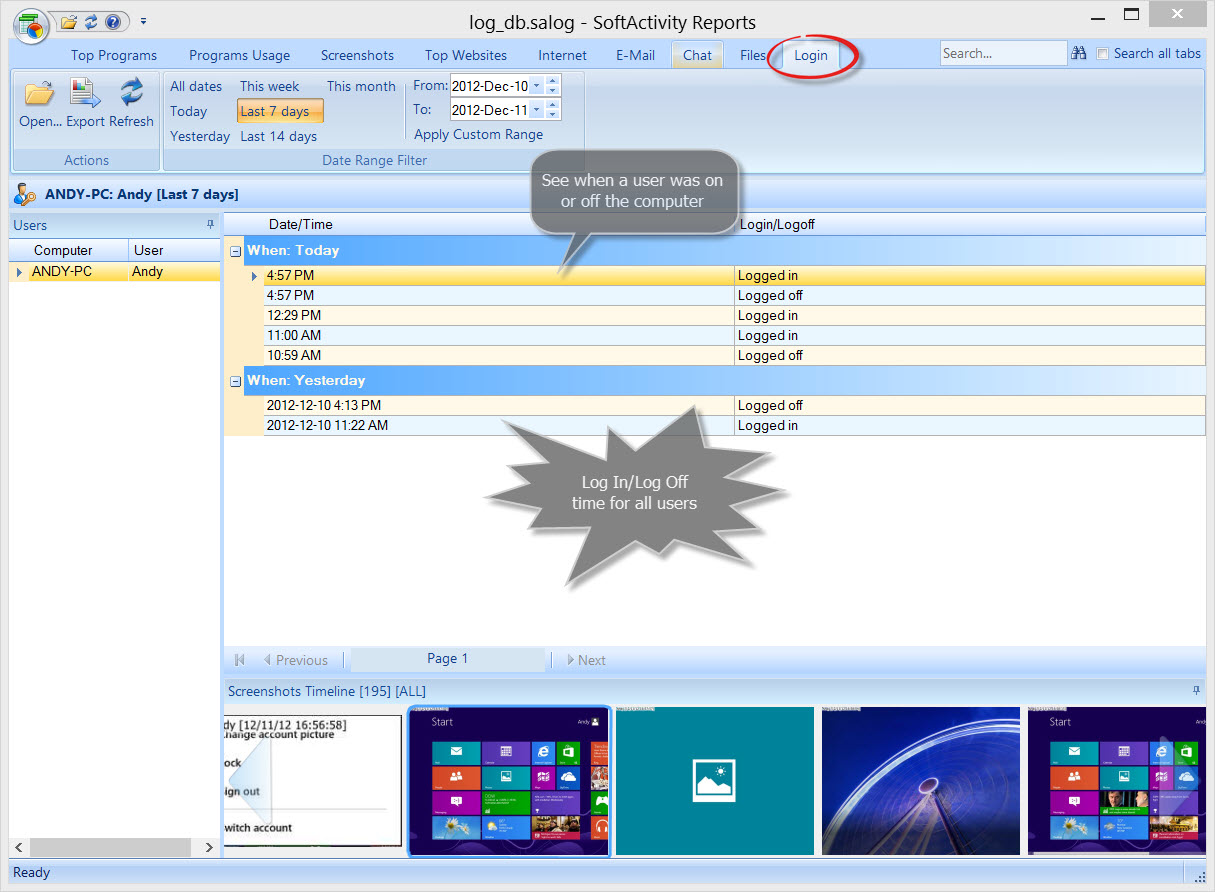
Task: Click the To date field
Action: click(x=490, y=110)
